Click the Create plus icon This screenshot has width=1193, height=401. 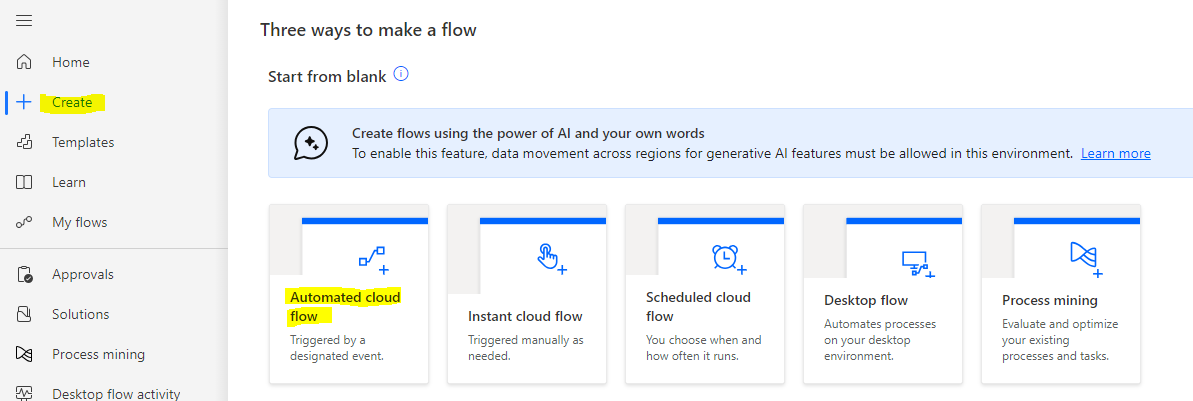click(24, 102)
